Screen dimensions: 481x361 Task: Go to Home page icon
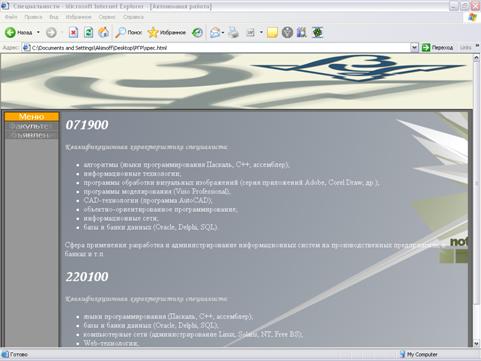pos(104,32)
